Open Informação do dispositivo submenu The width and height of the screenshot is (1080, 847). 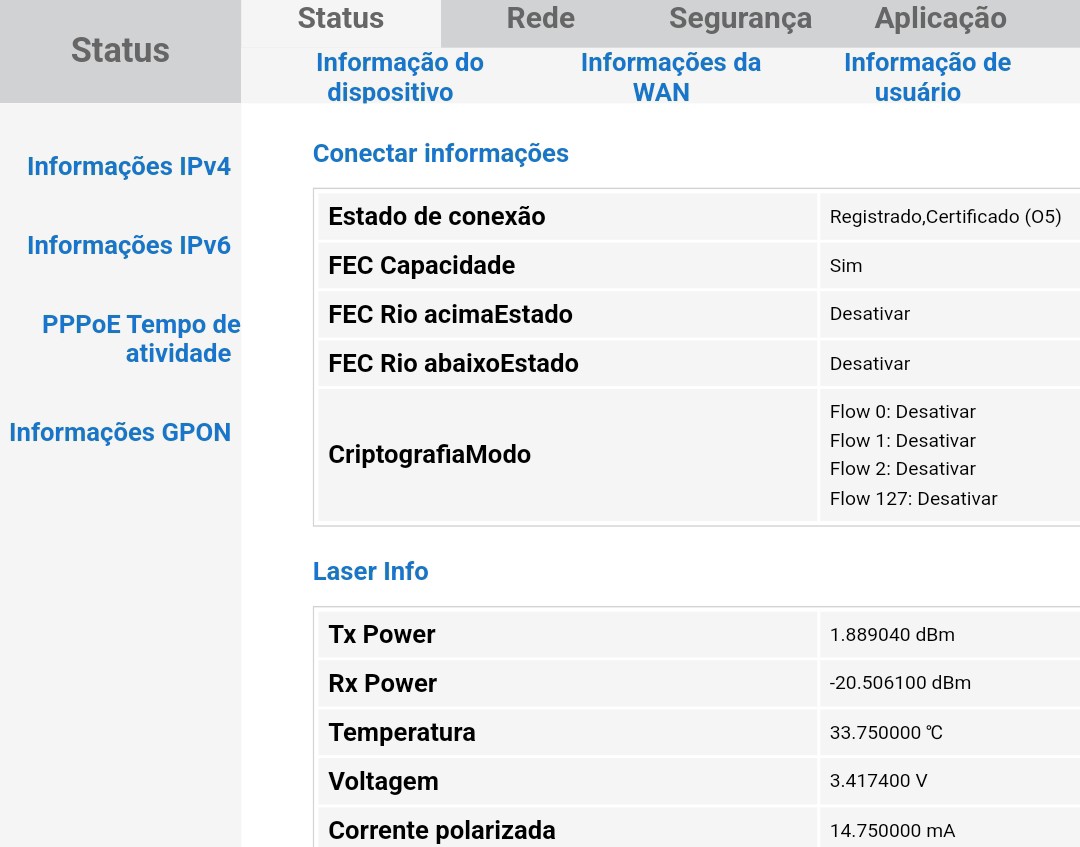pos(399,77)
